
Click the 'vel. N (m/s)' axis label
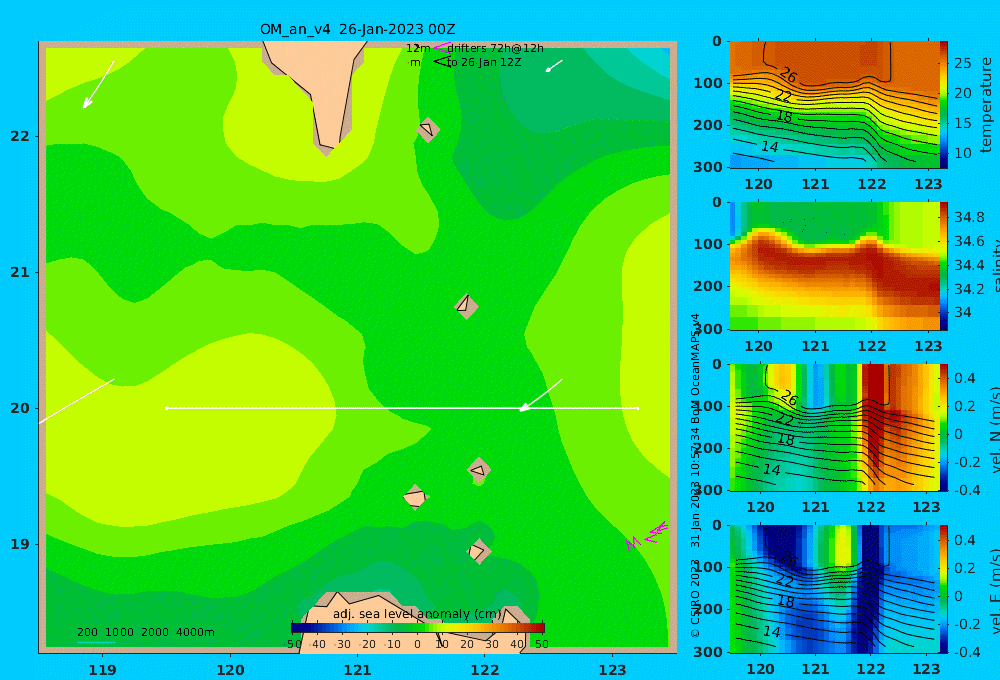click(x=994, y=429)
